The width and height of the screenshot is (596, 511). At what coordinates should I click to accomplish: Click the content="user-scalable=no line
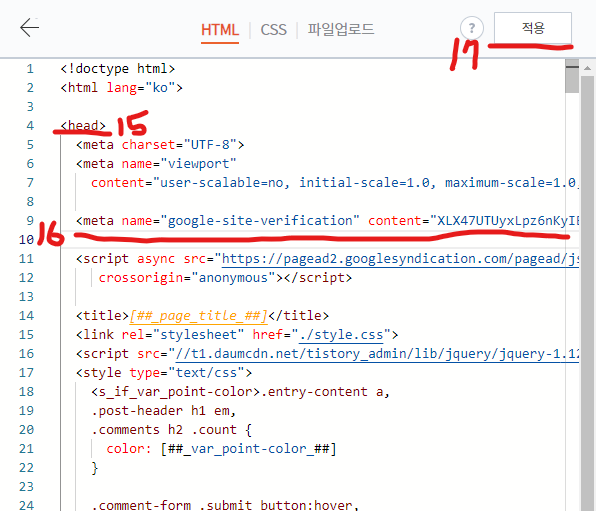[x=335, y=183]
